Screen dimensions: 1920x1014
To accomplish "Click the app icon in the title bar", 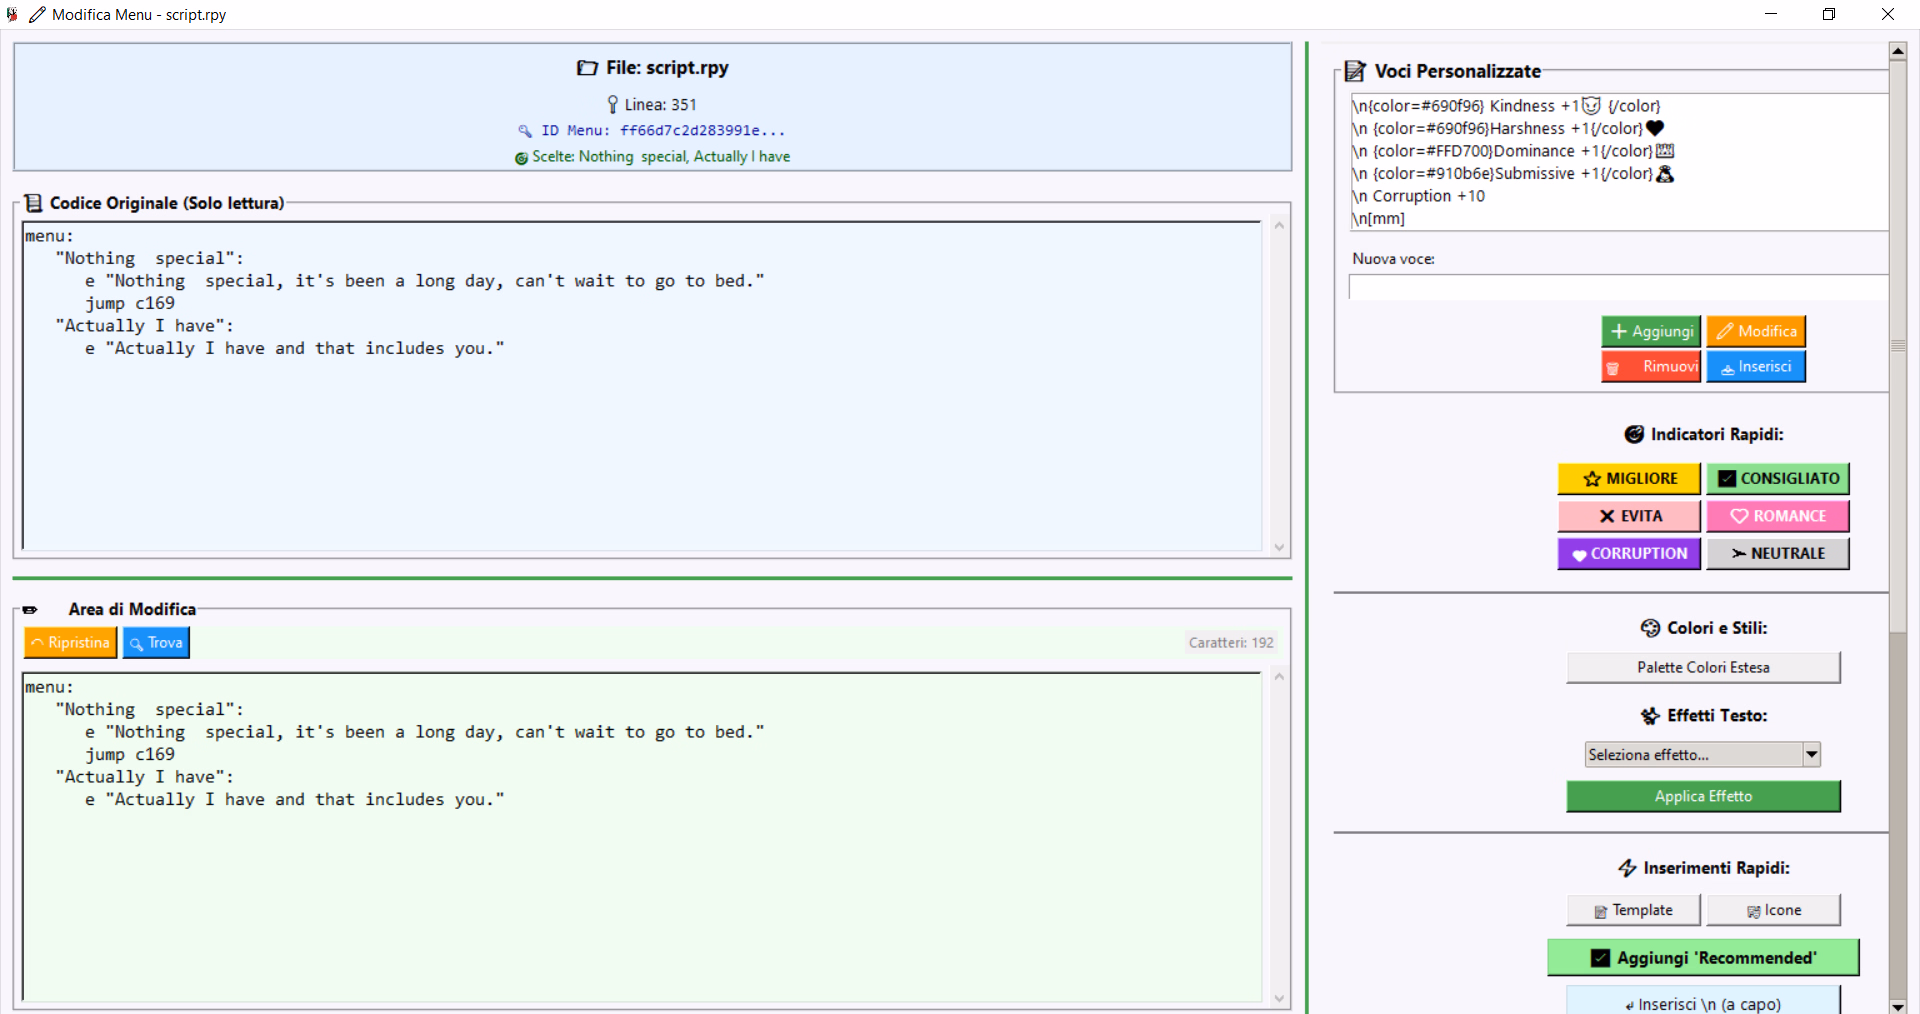I will [12, 14].
